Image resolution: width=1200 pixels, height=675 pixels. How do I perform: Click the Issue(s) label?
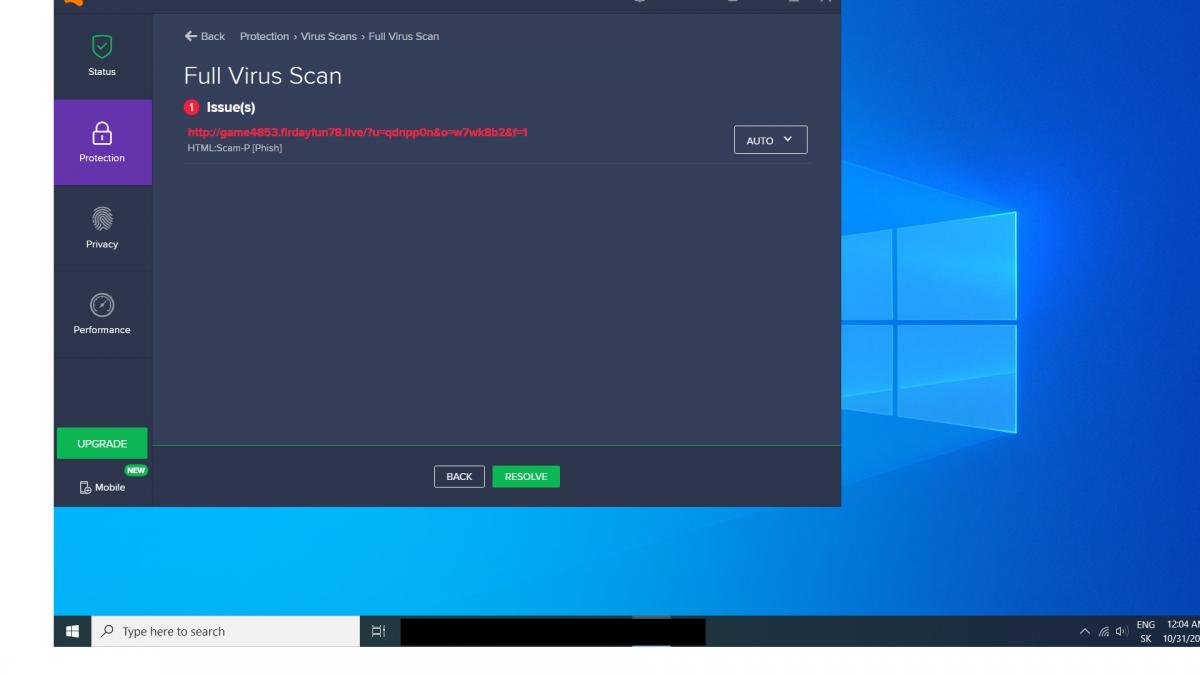pos(231,108)
